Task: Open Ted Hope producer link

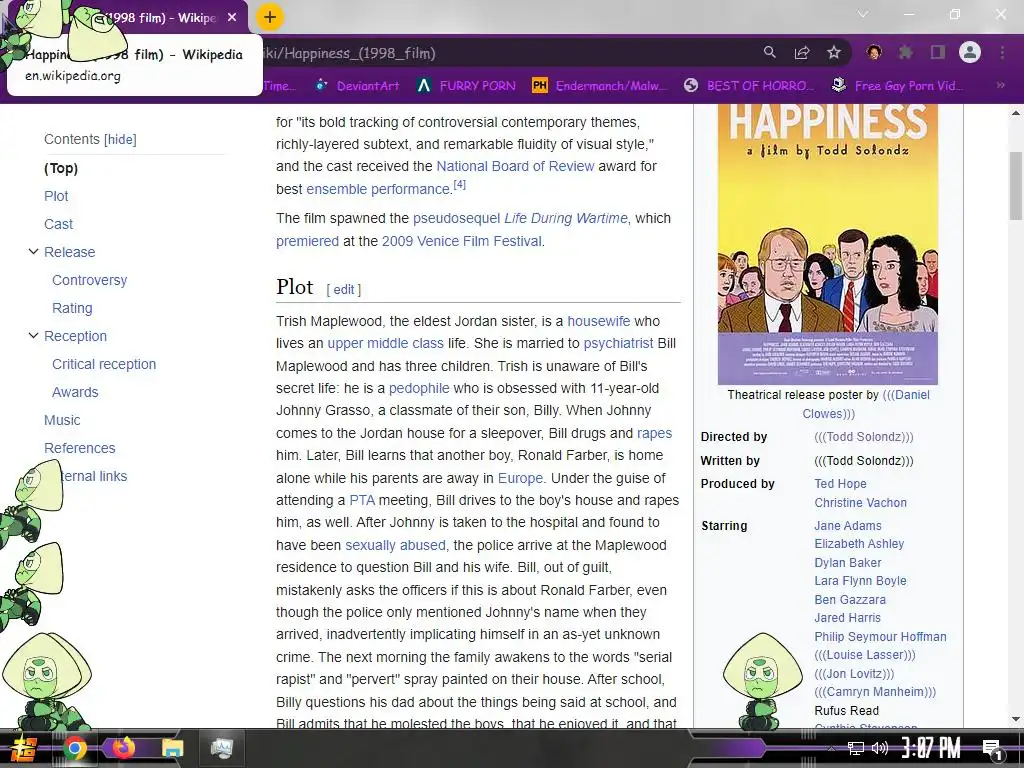Action: click(x=840, y=484)
